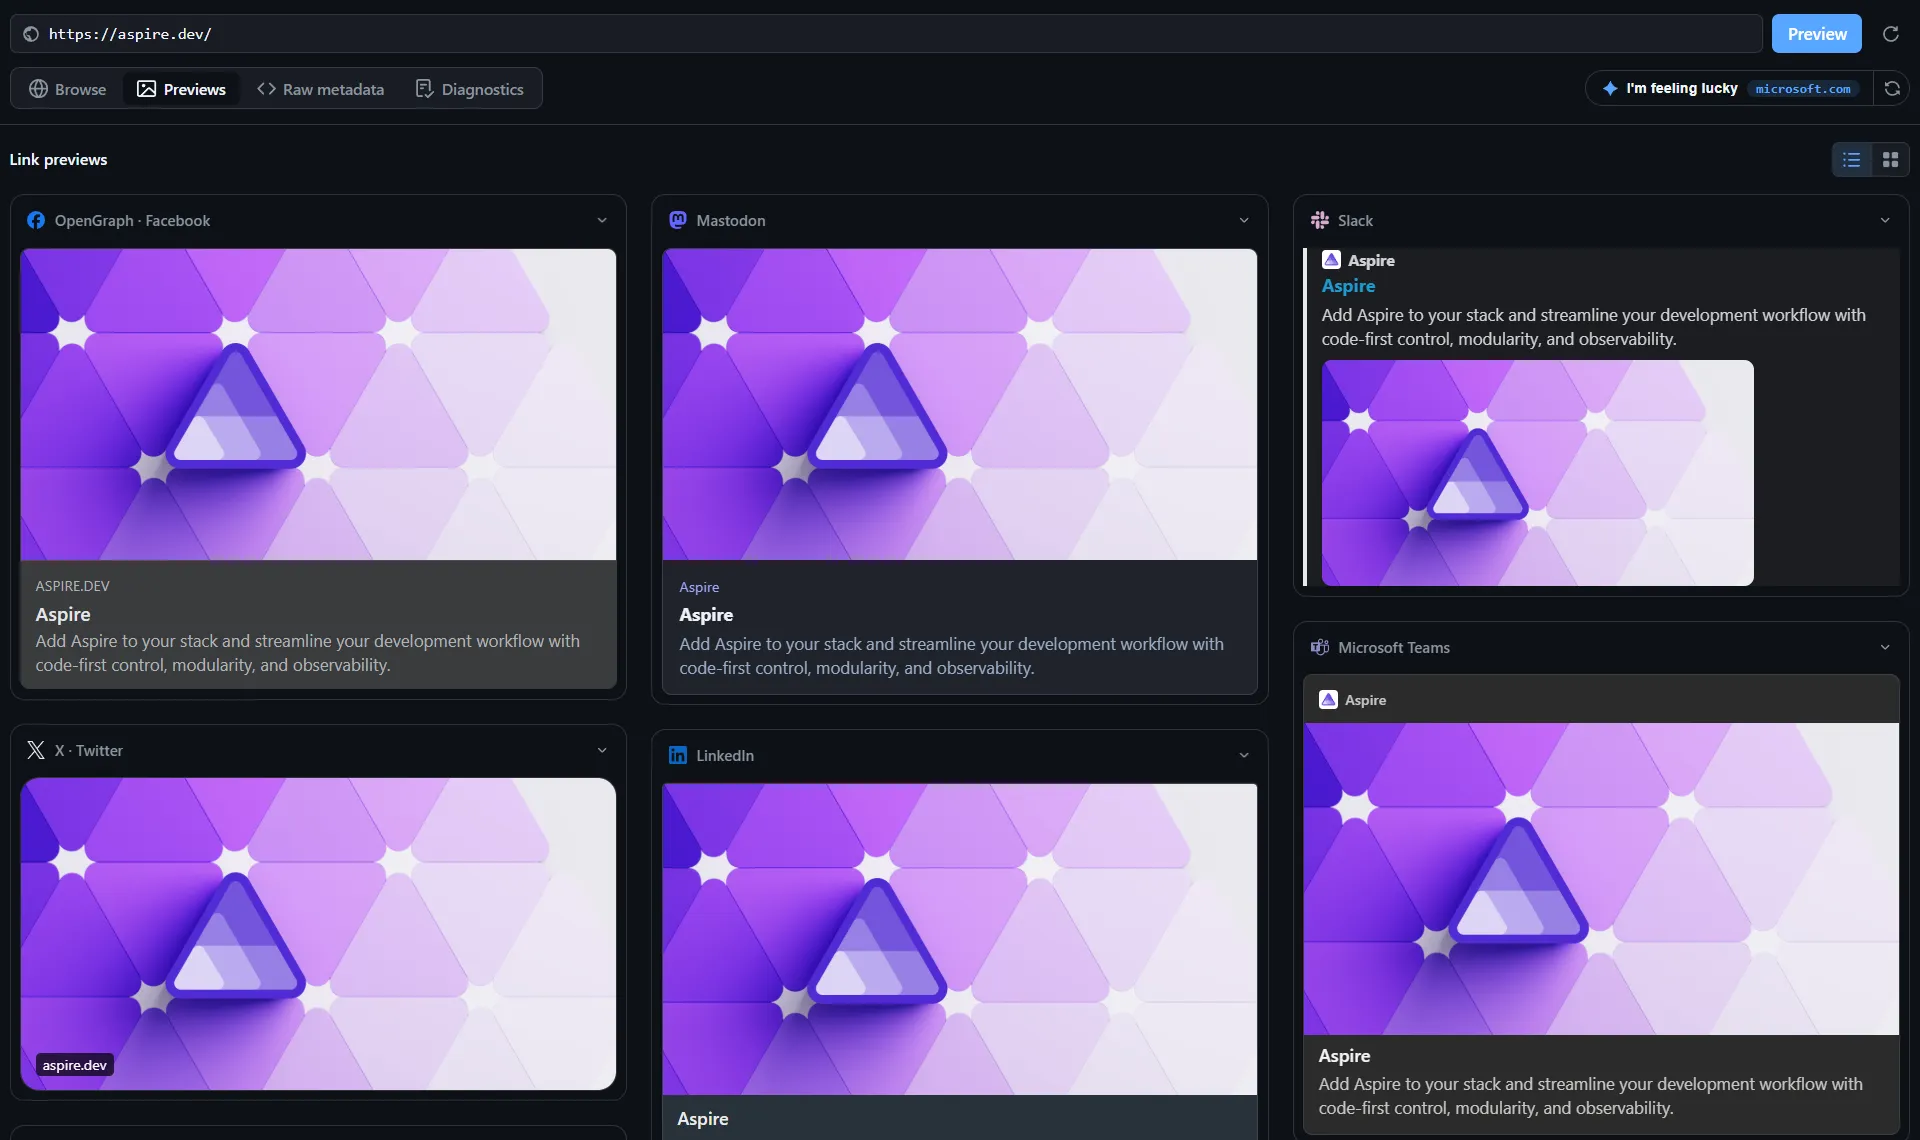Switch to grid view layout
This screenshot has width=1920, height=1140.
(1890, 160)
